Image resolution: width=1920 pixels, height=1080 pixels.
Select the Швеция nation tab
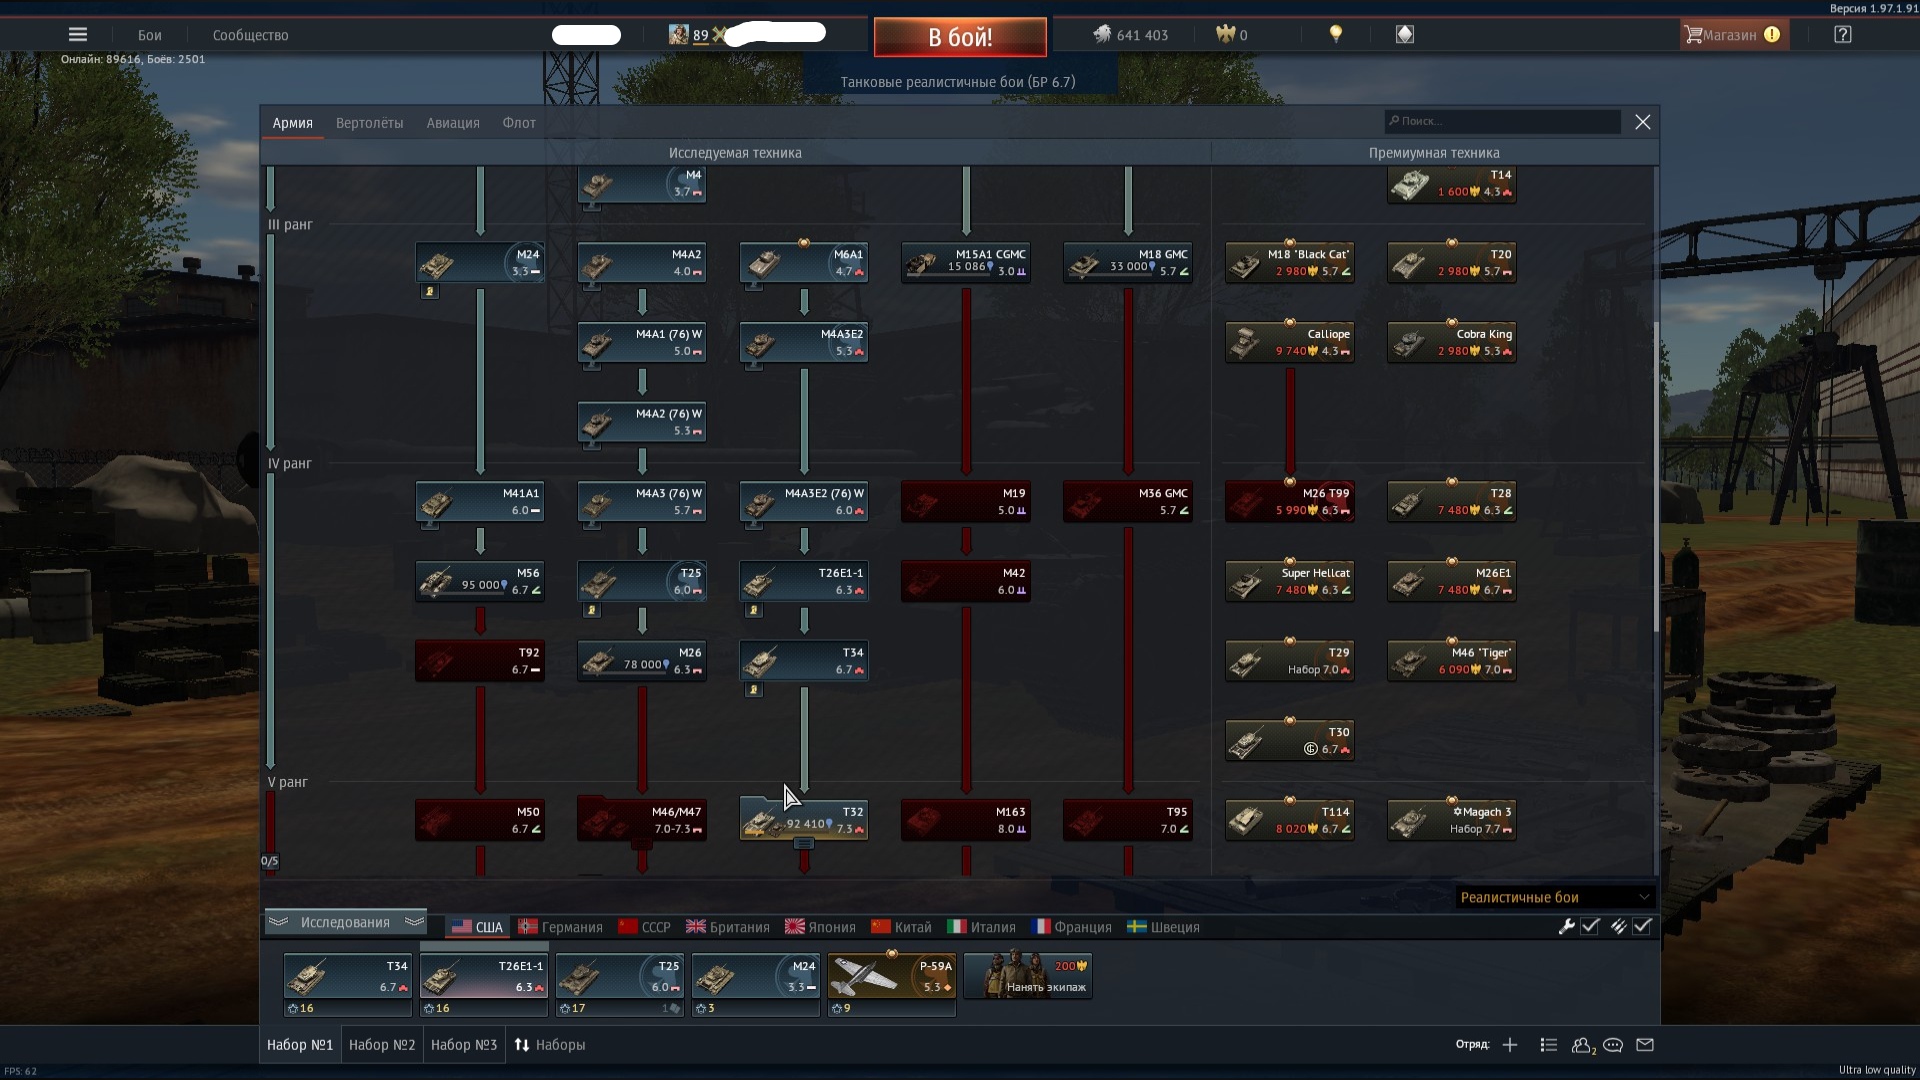click(x=1164, y=927)
